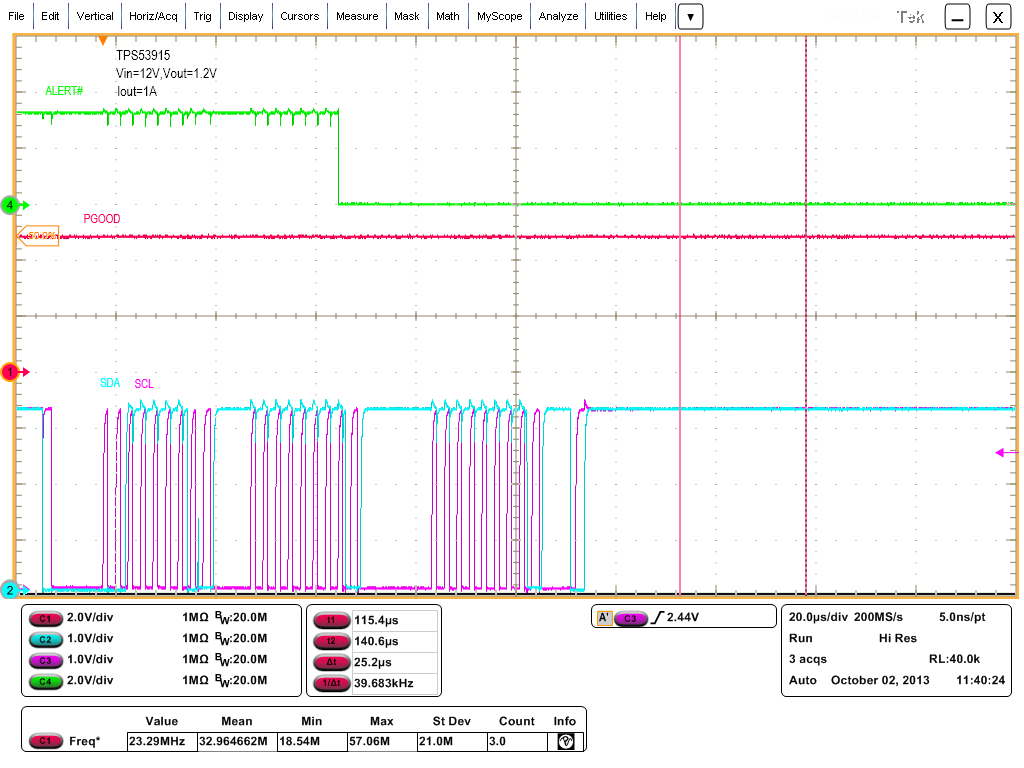Open the Measure menu
1024x768 pixels.
[x=357, y=16]
